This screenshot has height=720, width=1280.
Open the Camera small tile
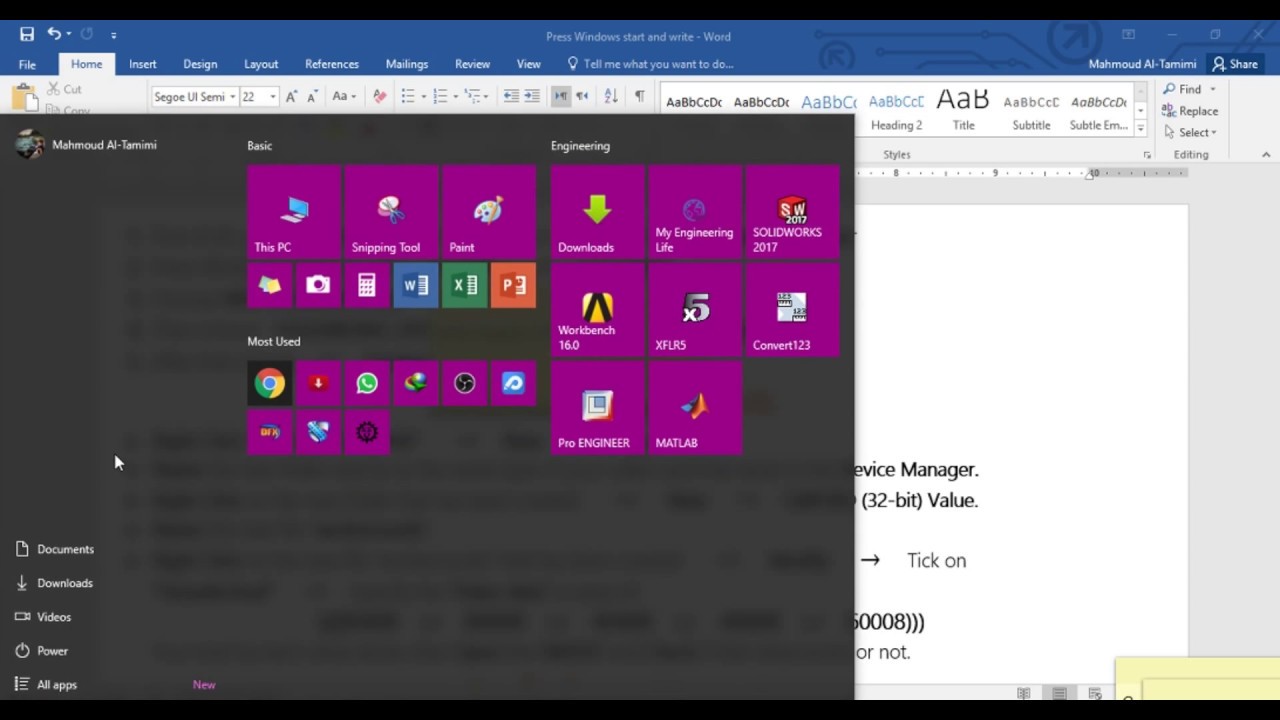pyautogui.click(x=318, y=285)
